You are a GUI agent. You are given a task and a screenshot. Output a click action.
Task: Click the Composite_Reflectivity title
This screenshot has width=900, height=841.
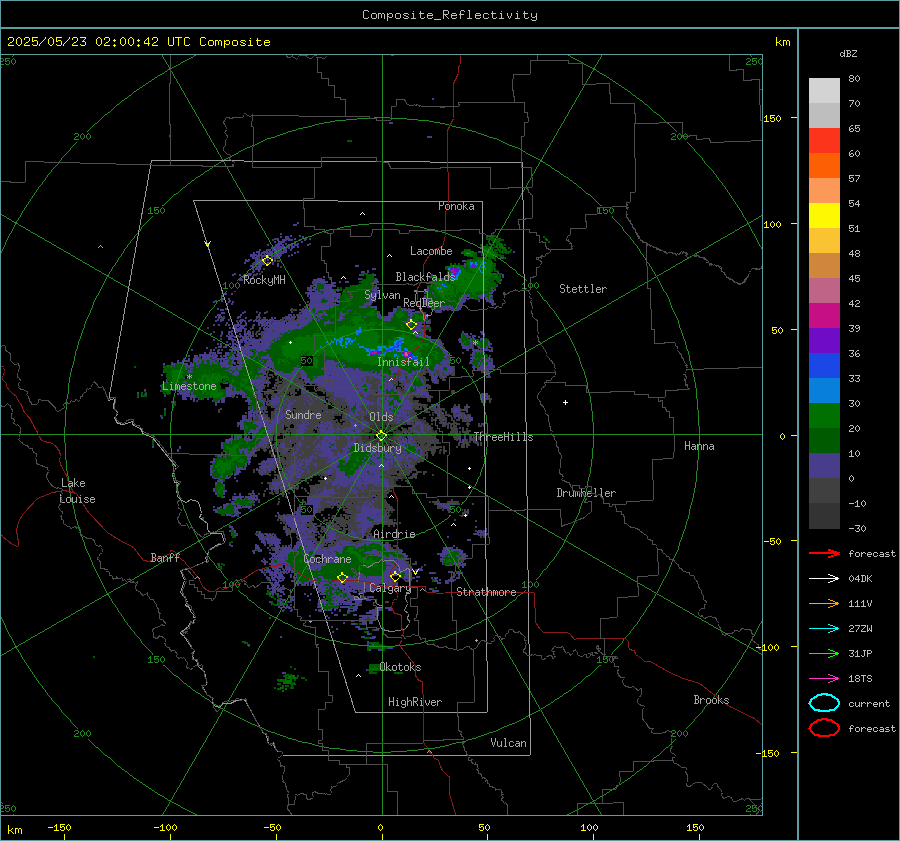click(x=450, y=15)
